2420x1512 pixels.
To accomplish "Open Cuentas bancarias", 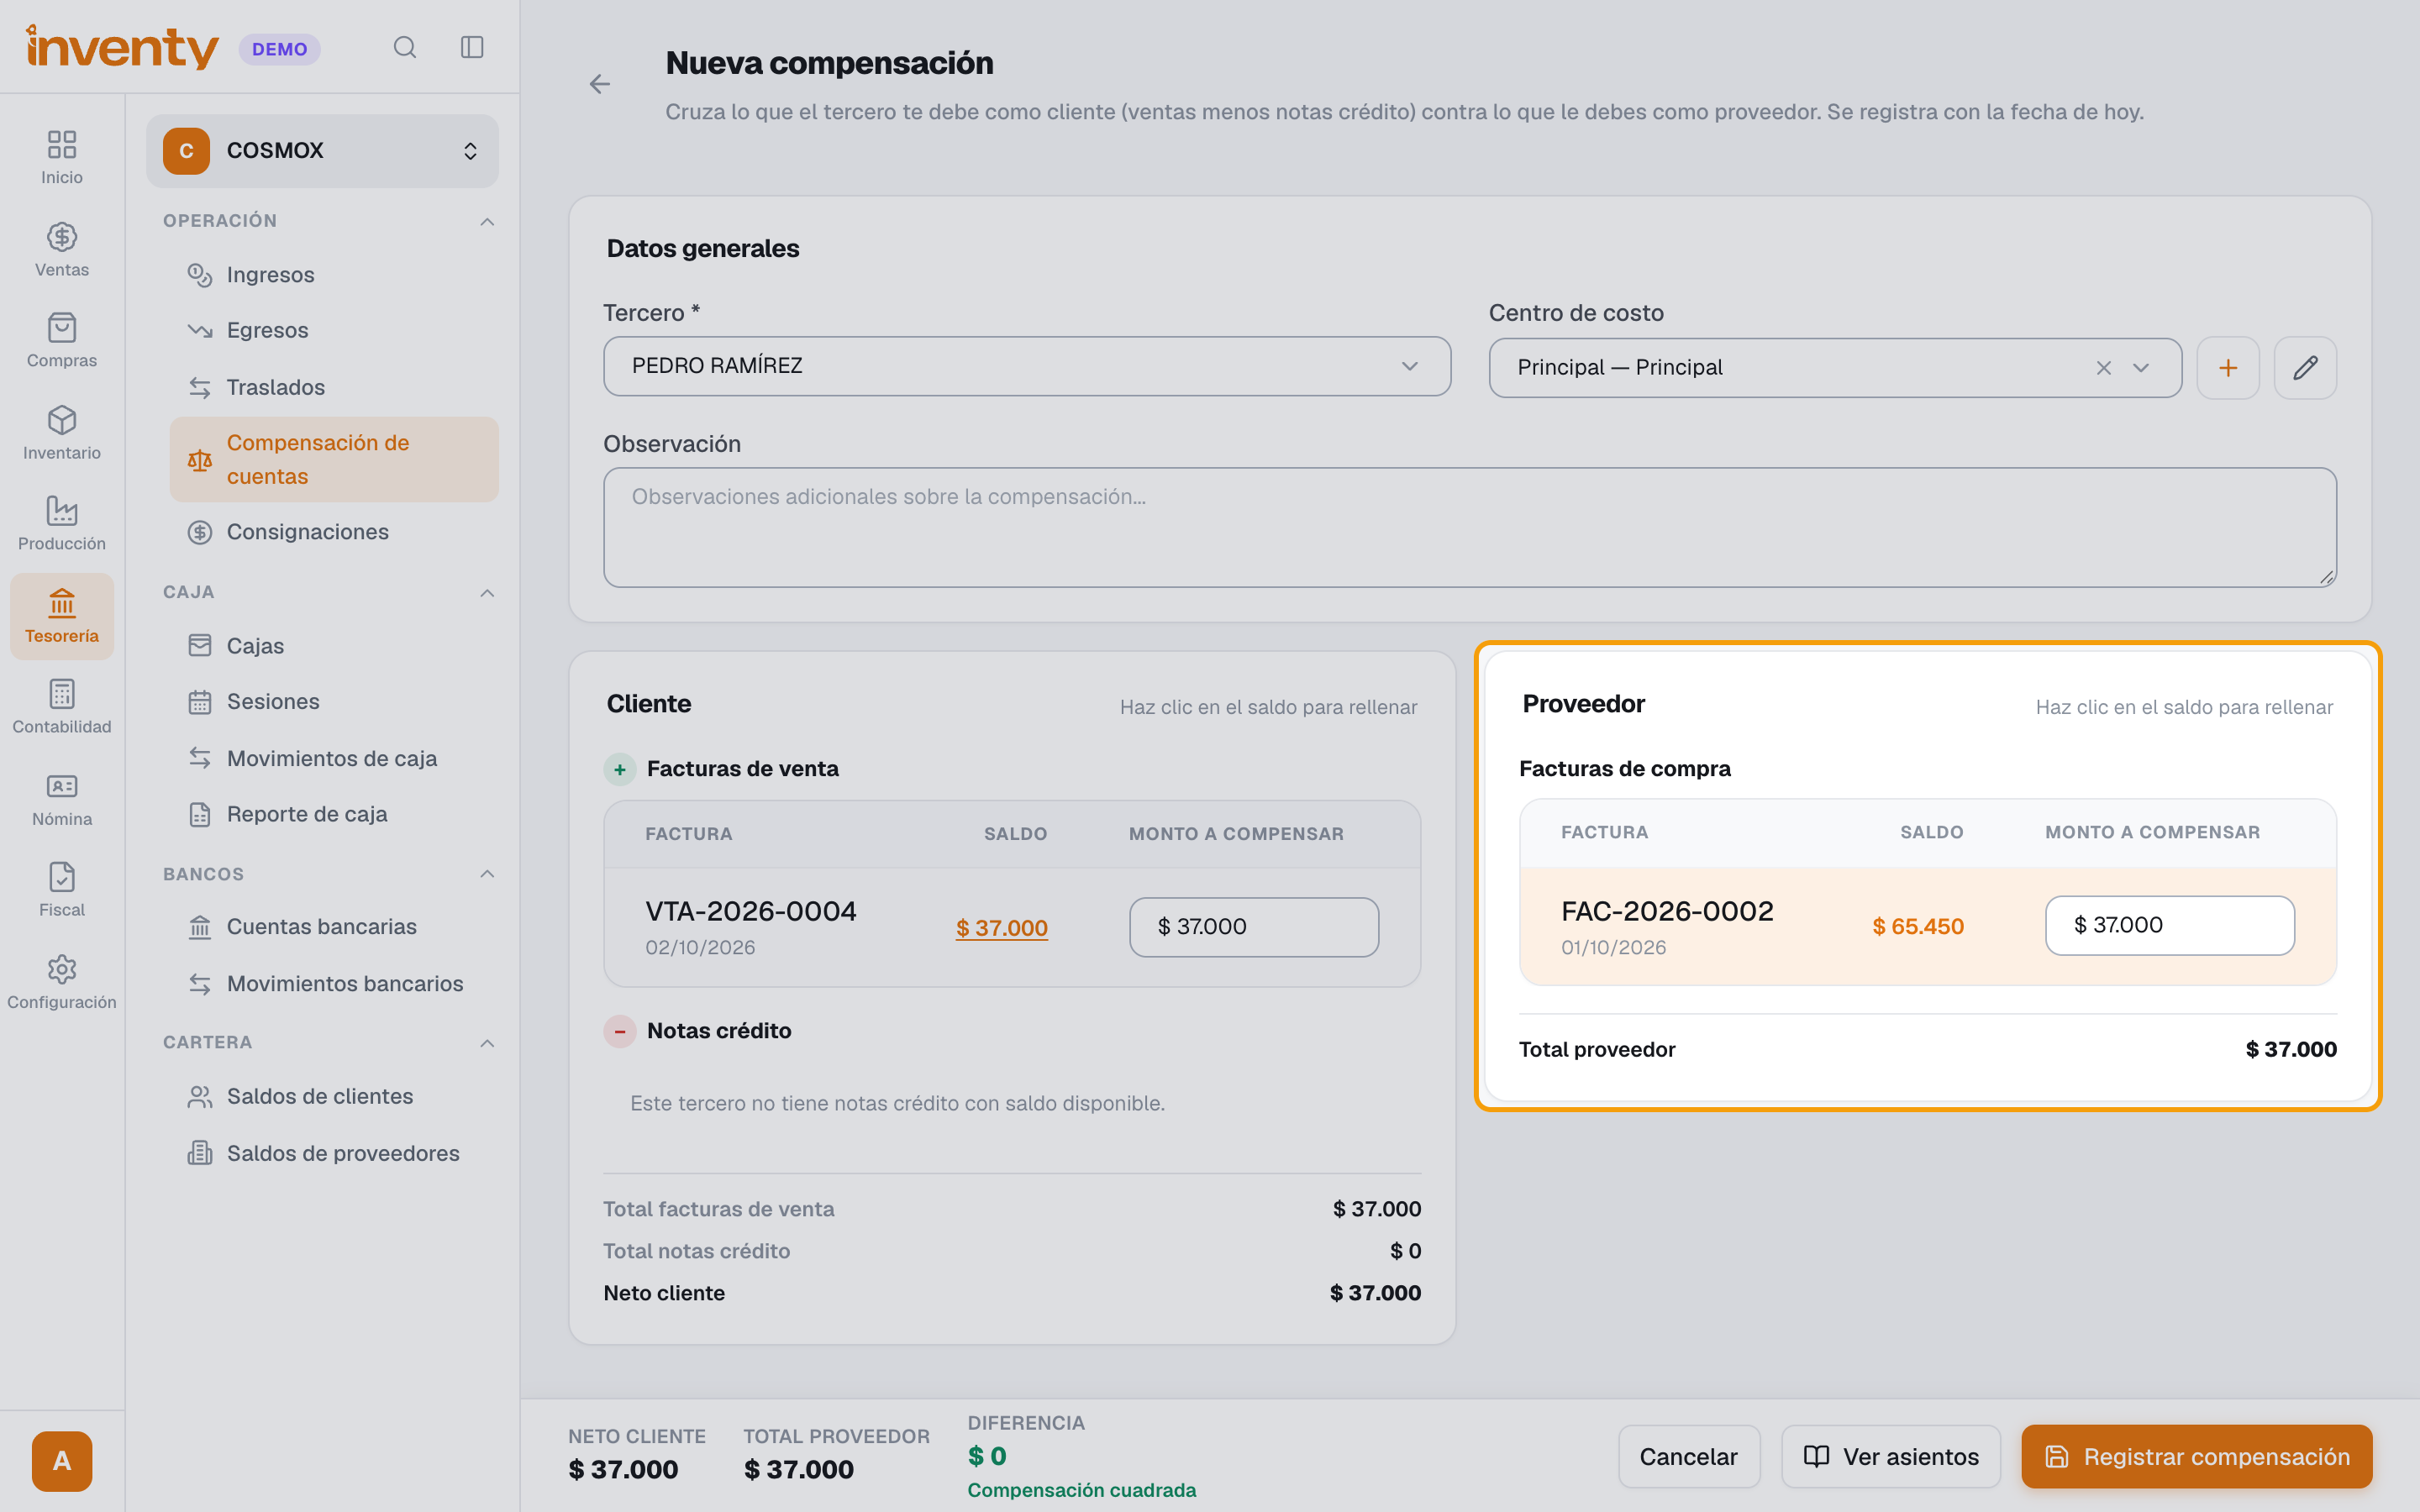I will click(334, 927).
